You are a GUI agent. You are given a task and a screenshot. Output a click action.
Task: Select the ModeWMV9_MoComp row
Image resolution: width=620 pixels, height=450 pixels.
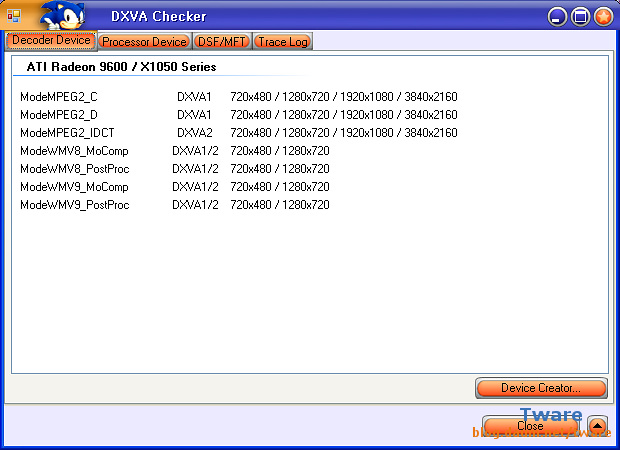pyautogui.click(x=175, y=187)
